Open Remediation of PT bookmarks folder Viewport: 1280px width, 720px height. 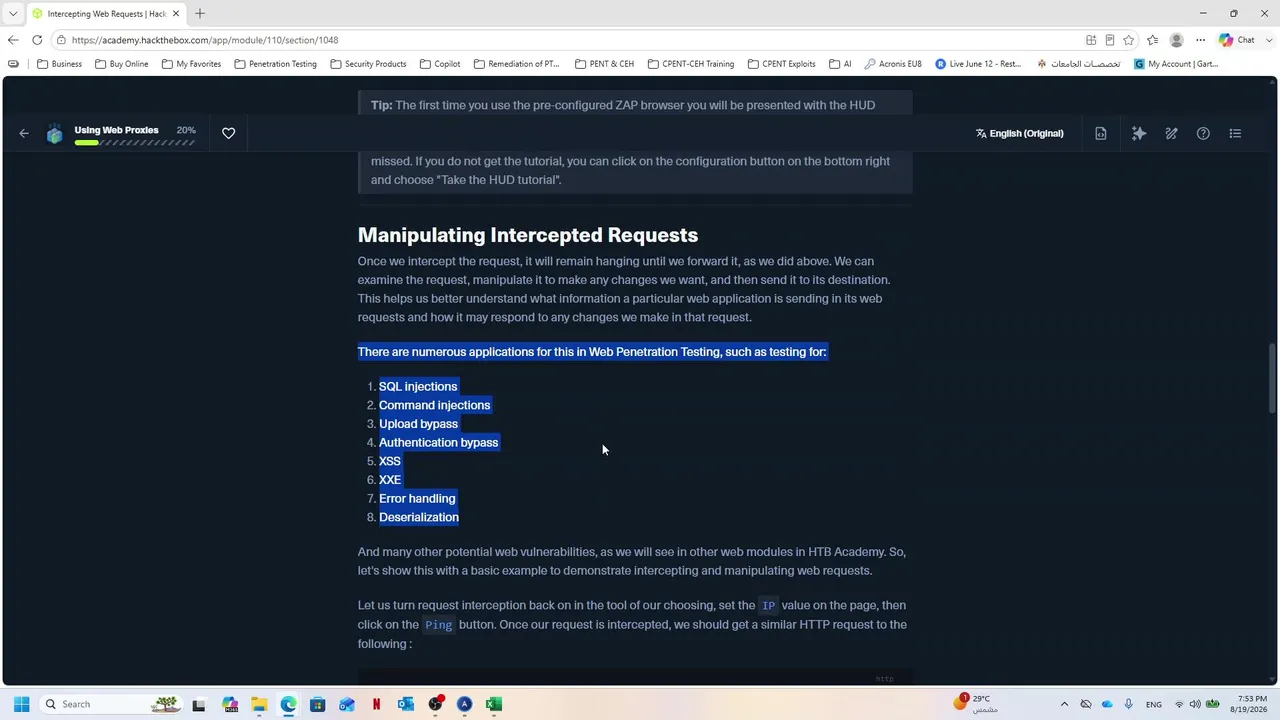click(x=517, y=64)
